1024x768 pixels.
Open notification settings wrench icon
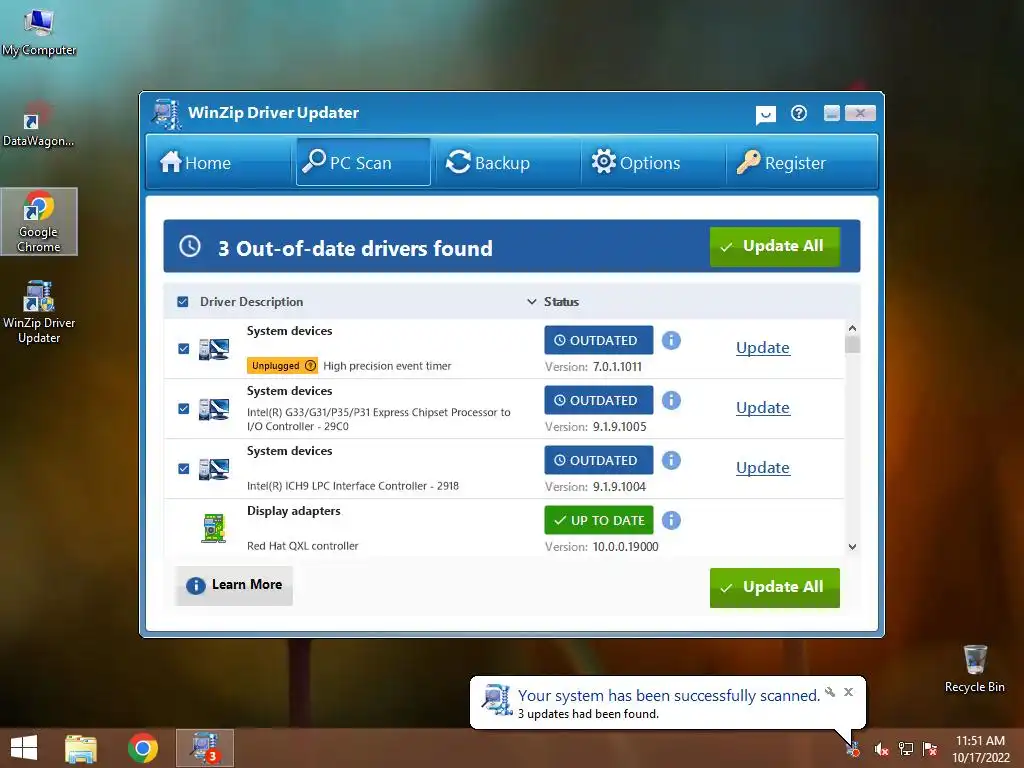tap(830, 692)
